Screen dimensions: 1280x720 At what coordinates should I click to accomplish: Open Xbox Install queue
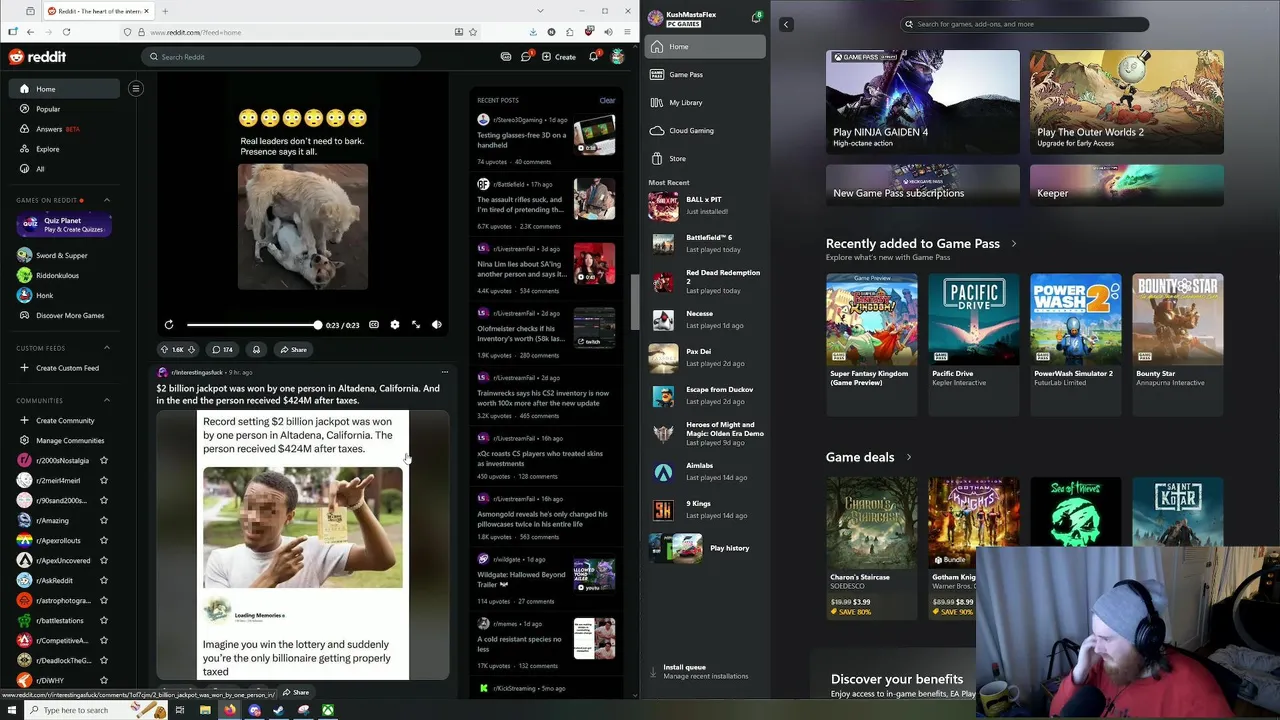tap(706, 671)
